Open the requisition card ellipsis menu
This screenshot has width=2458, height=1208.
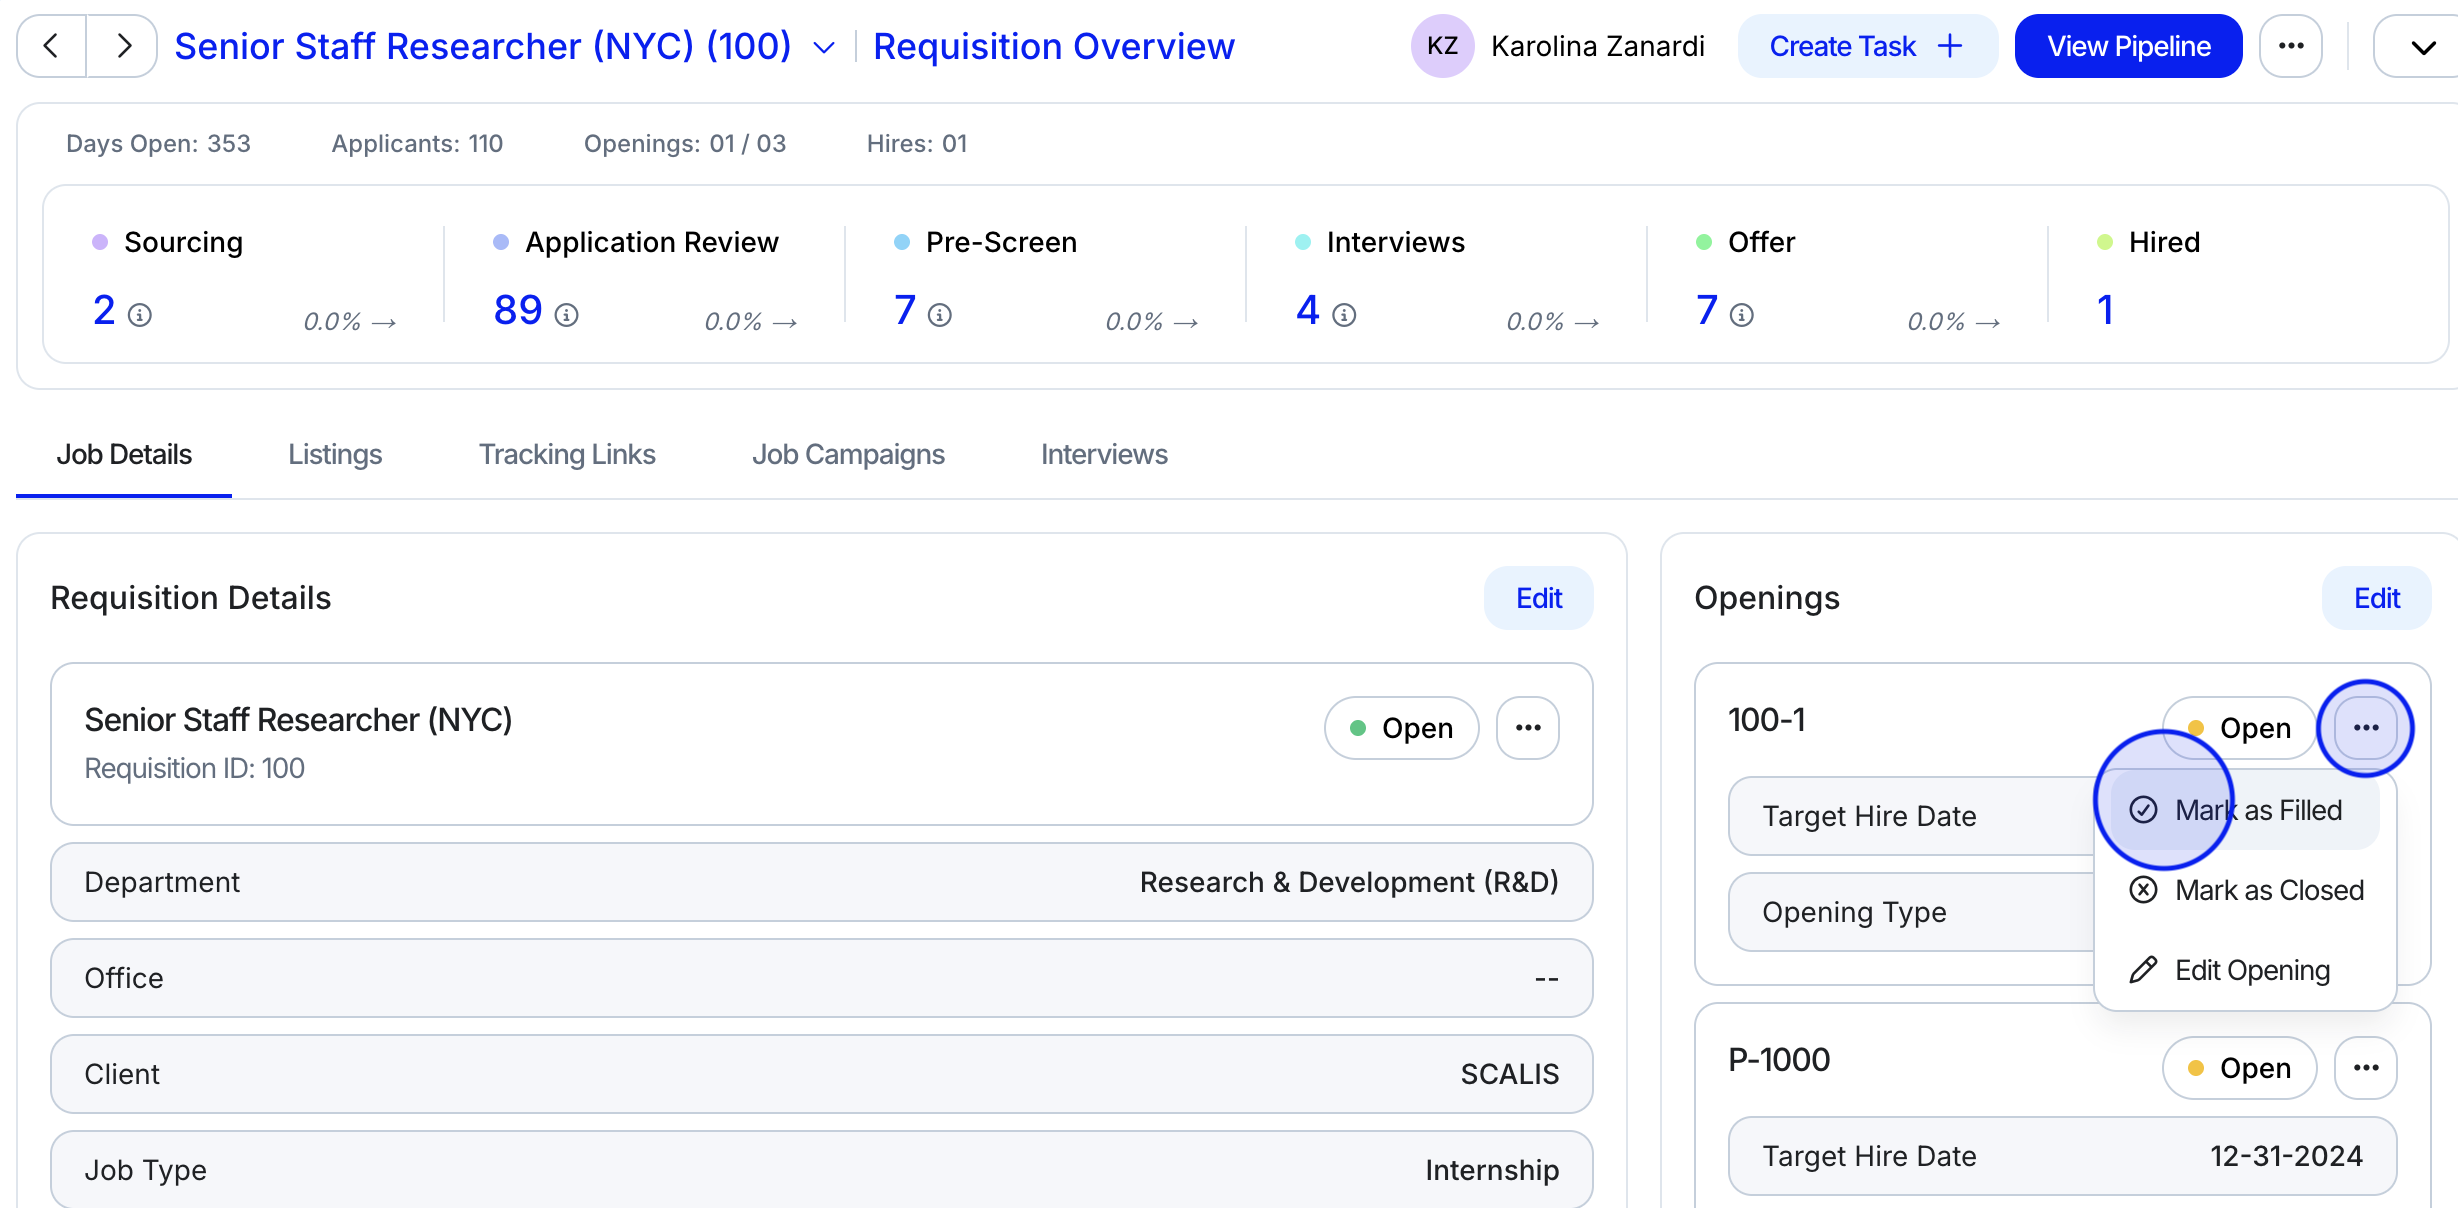1527,728
